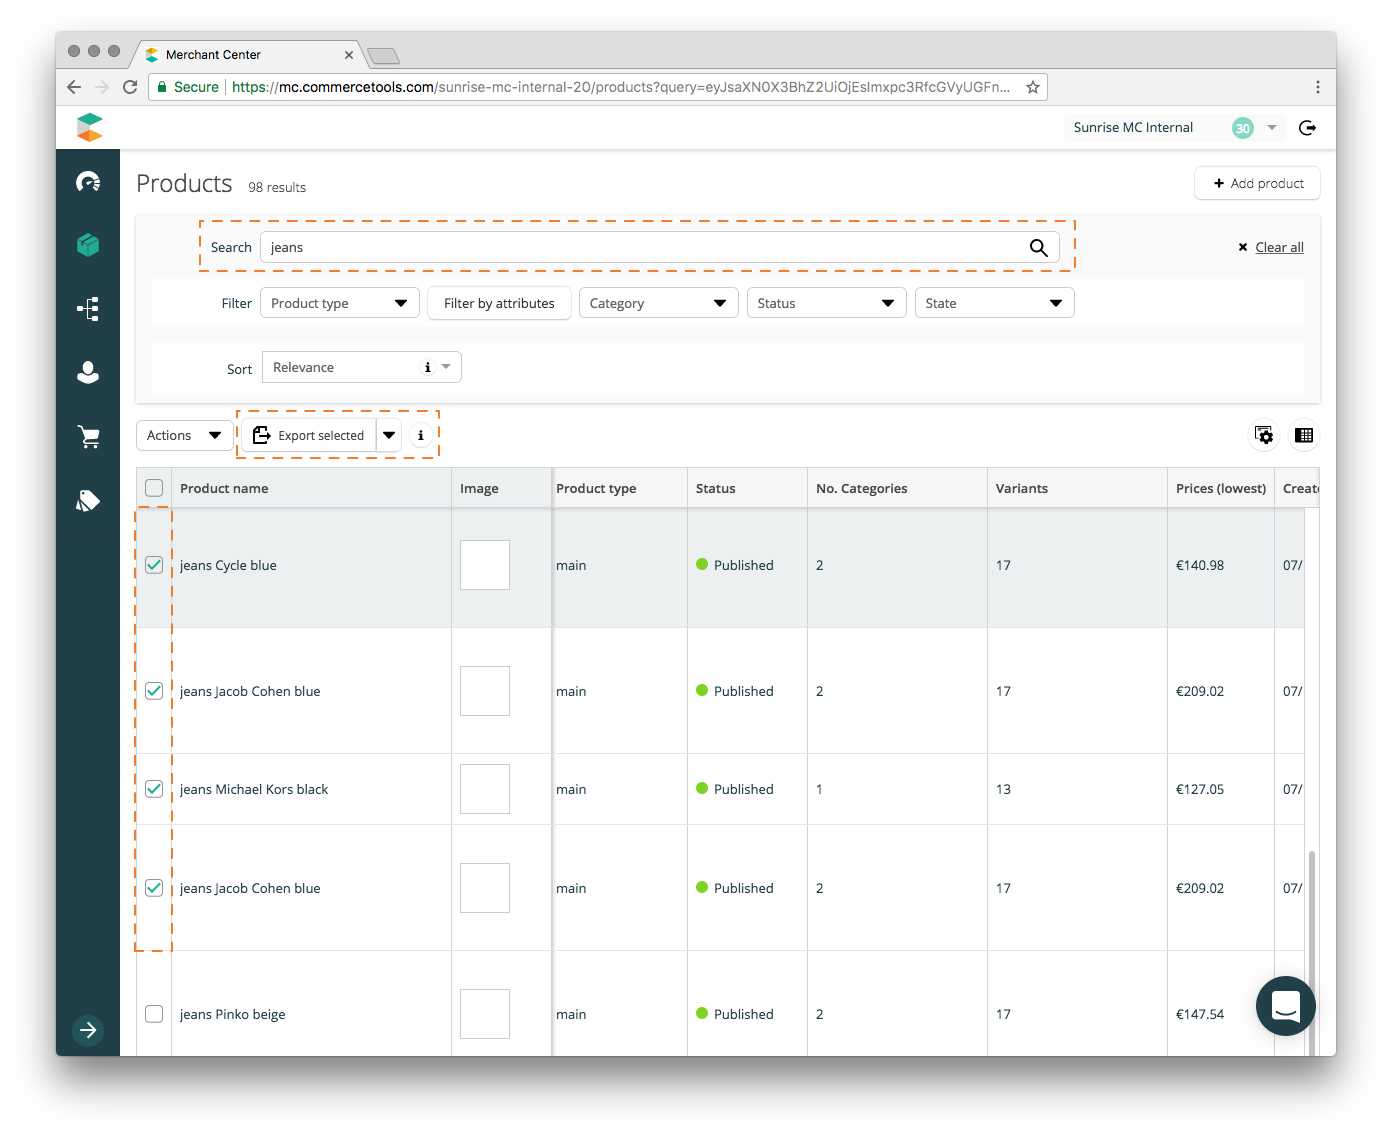Open the Discounts tag icon in sidebar
The height and width of the screenshot is (1136, 1392).
[x=88, y=500]
